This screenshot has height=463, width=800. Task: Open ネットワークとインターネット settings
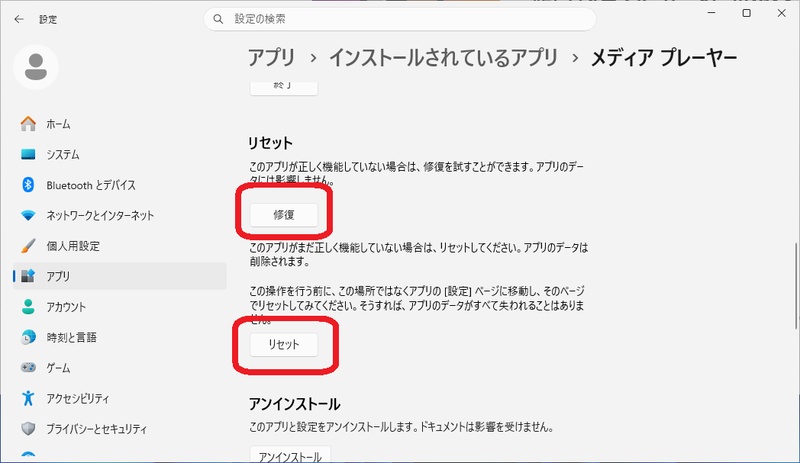(x=119, y=215)
